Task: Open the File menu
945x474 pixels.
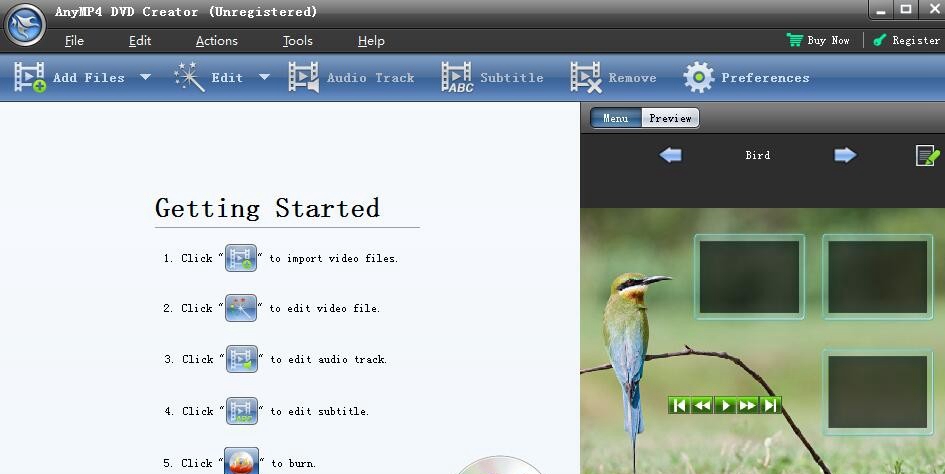Action: coord(74,40)
